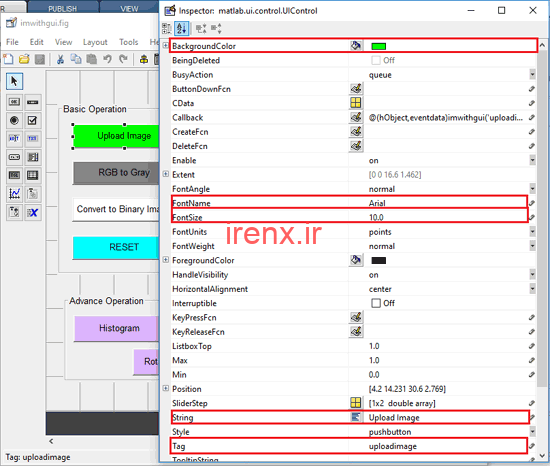Toggle the BeingDeleted Off checkbox

click(376, 60)
